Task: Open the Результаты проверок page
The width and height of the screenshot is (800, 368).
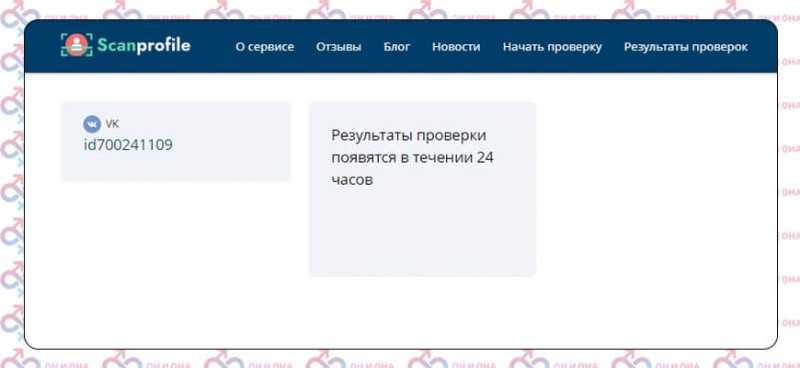Action: point(686,47)
